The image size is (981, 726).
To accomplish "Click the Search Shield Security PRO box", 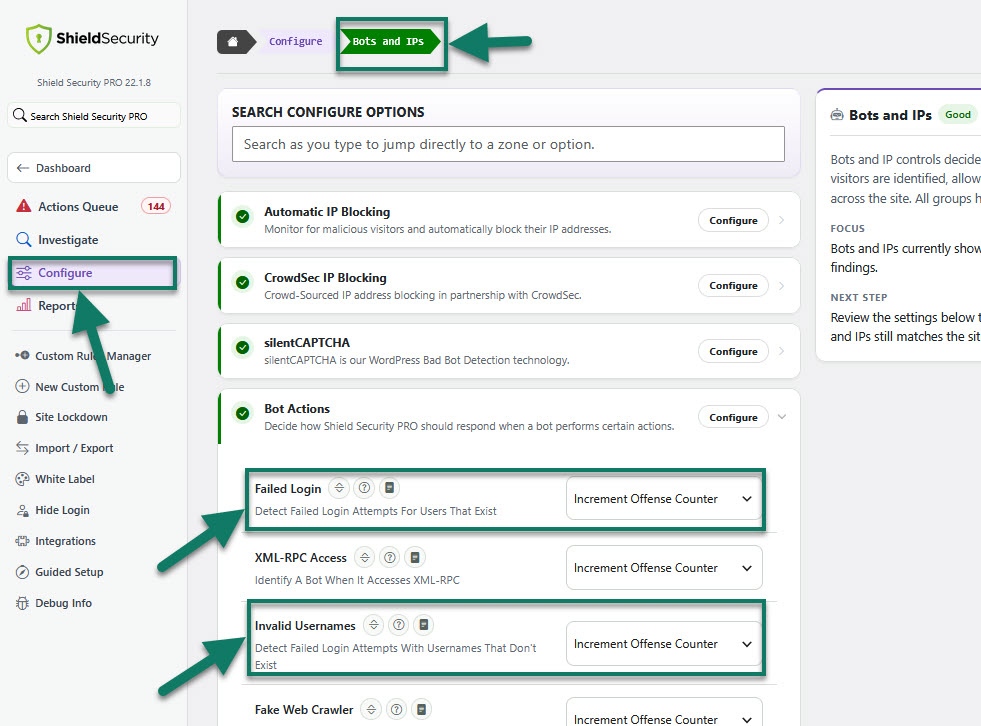I will tap(94, 116).
